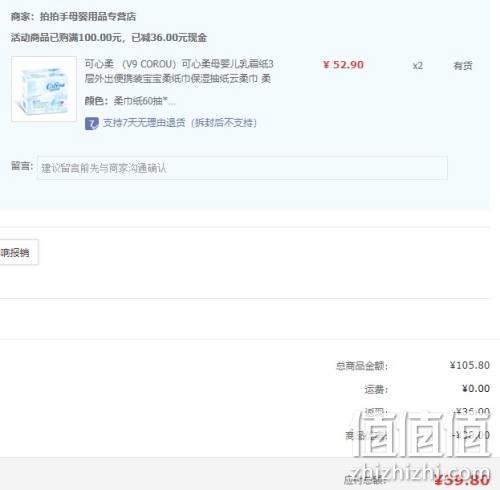Click the red payable total ¥59.80
This screenshot has height=490, width=500.
tap(462, 480)
